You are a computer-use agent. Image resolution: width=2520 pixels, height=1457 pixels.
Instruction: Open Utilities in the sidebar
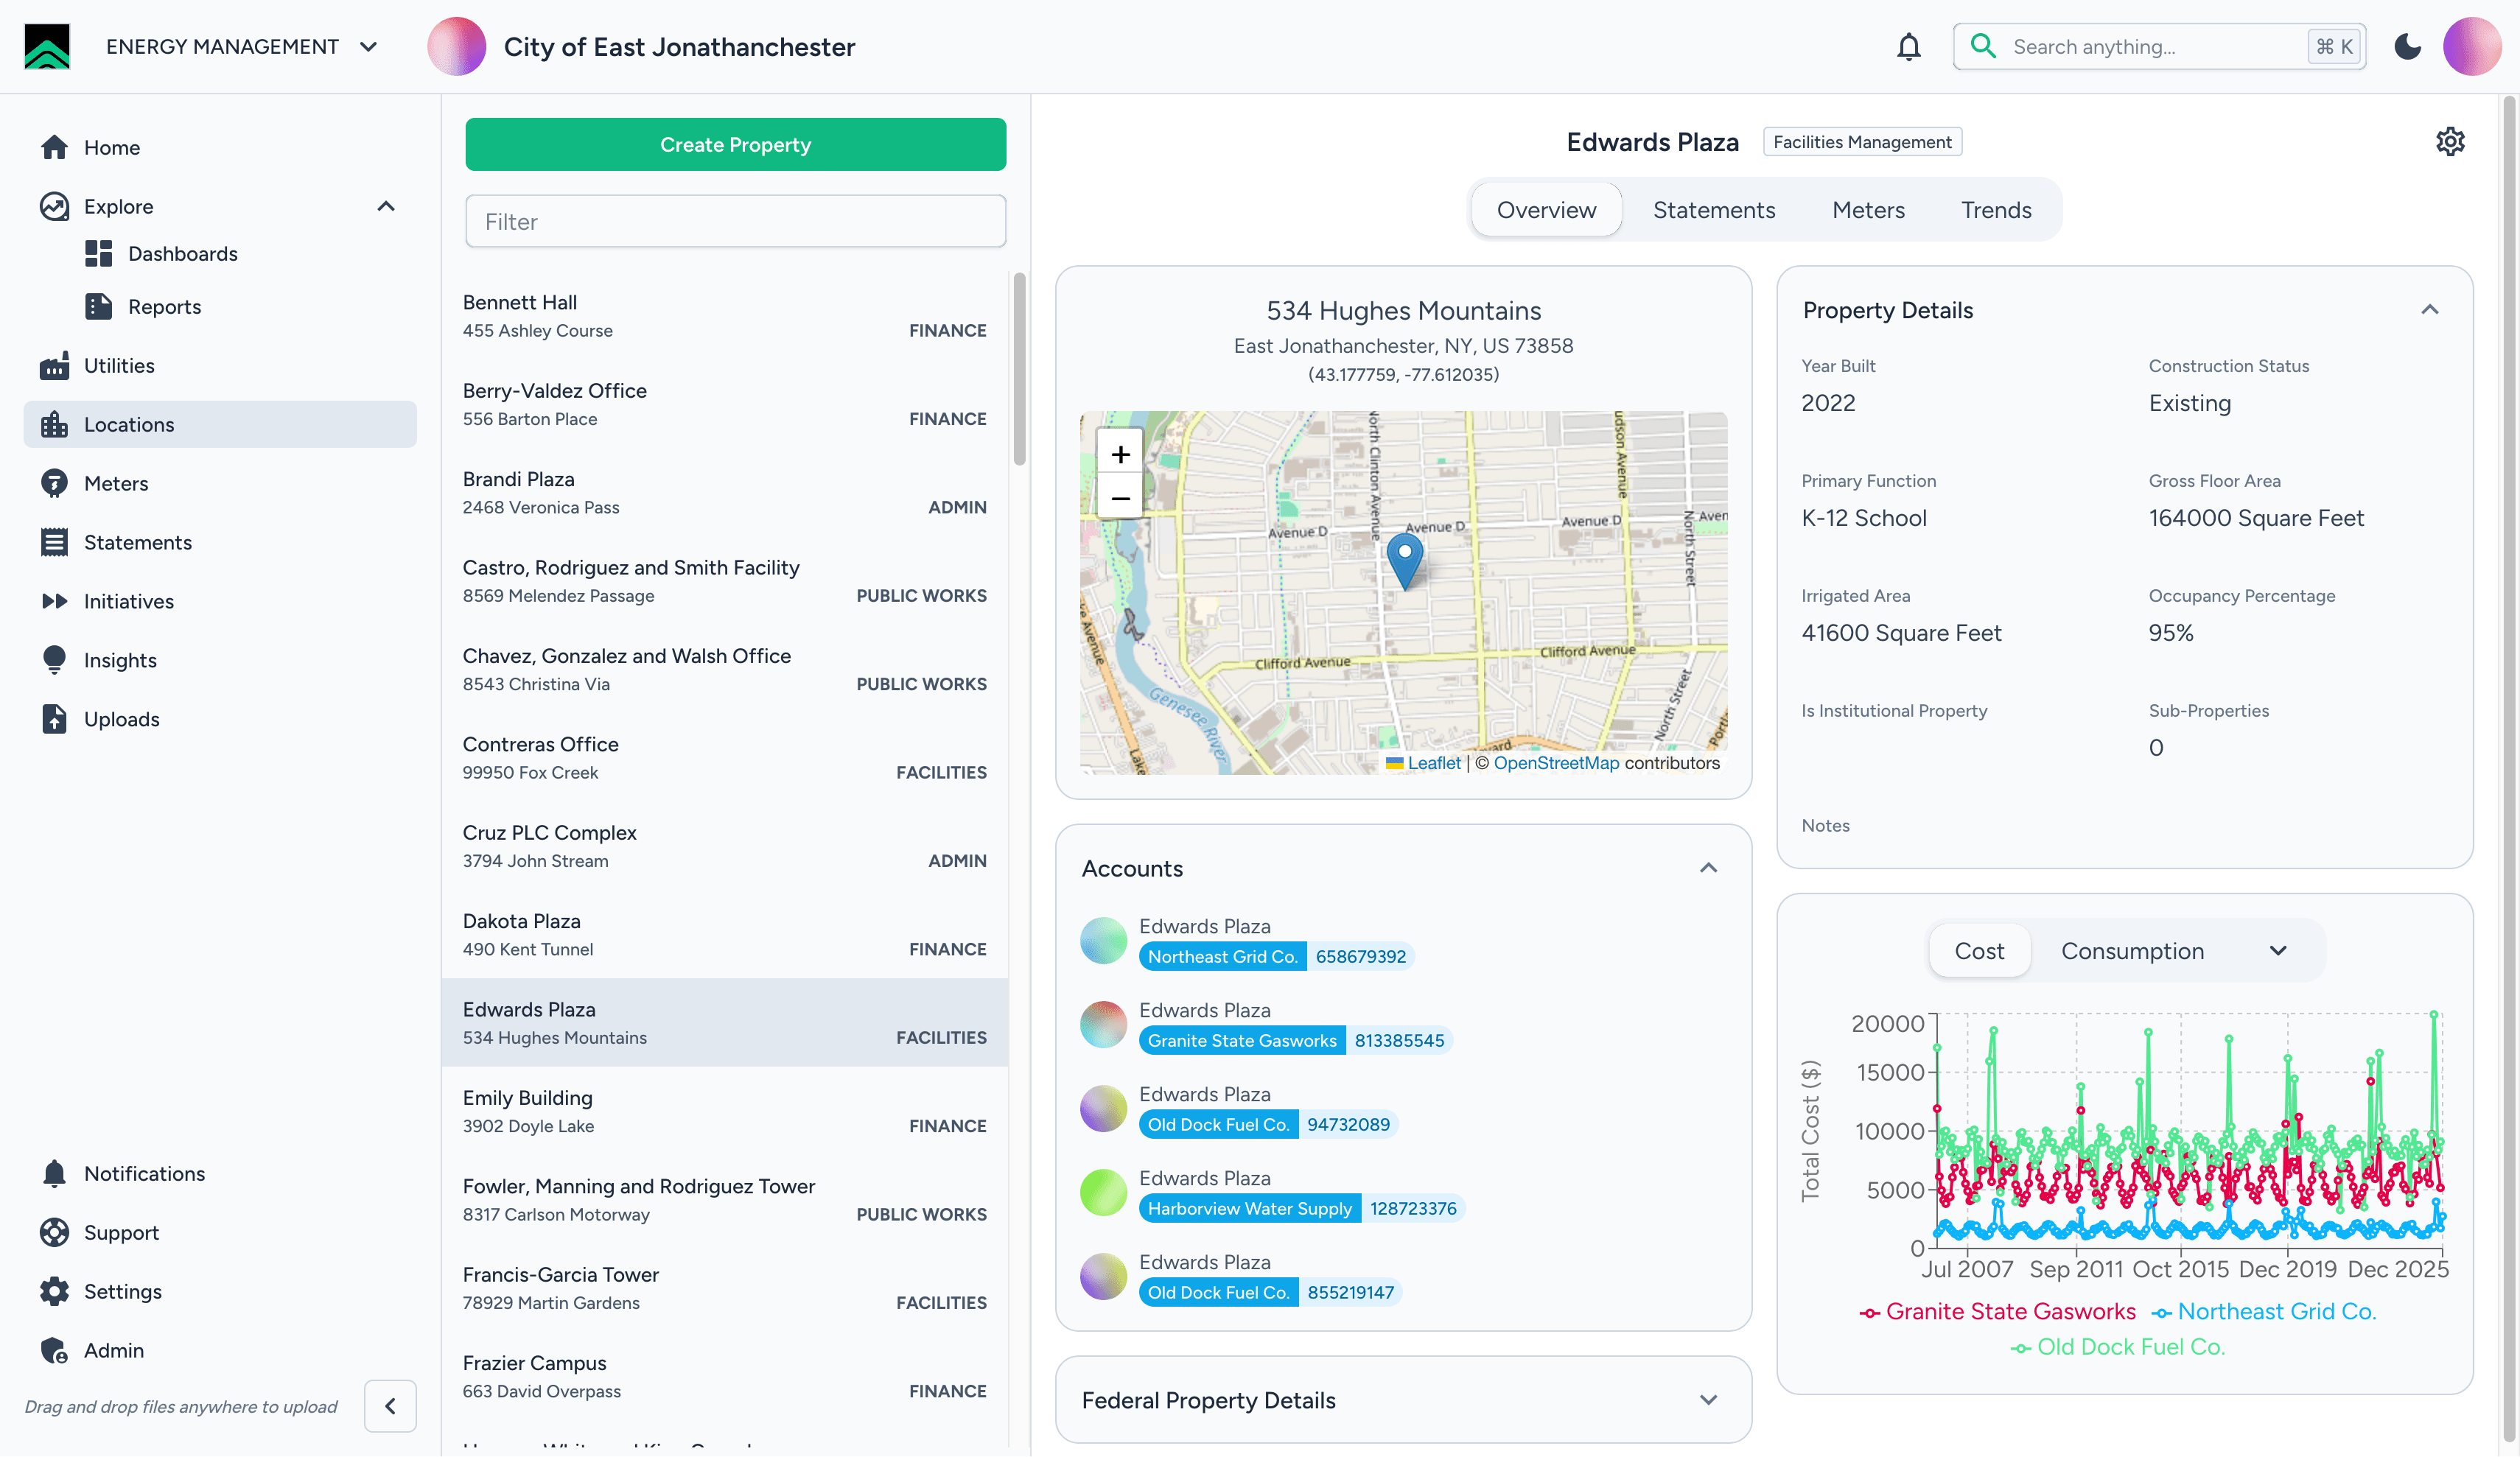click(119, 366)
